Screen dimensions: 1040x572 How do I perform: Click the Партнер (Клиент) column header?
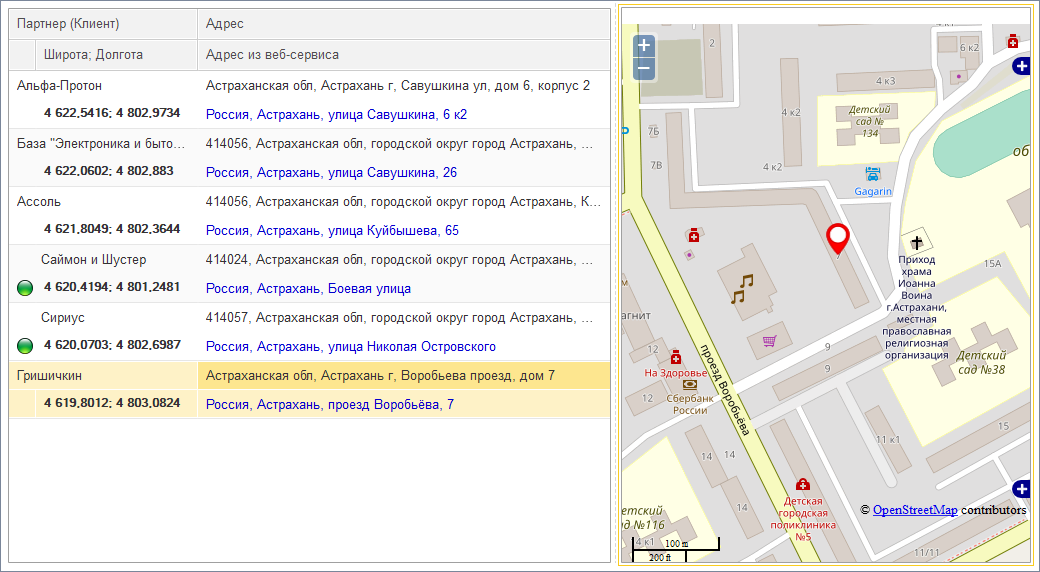pyautogui.click(x=68, y=23)
